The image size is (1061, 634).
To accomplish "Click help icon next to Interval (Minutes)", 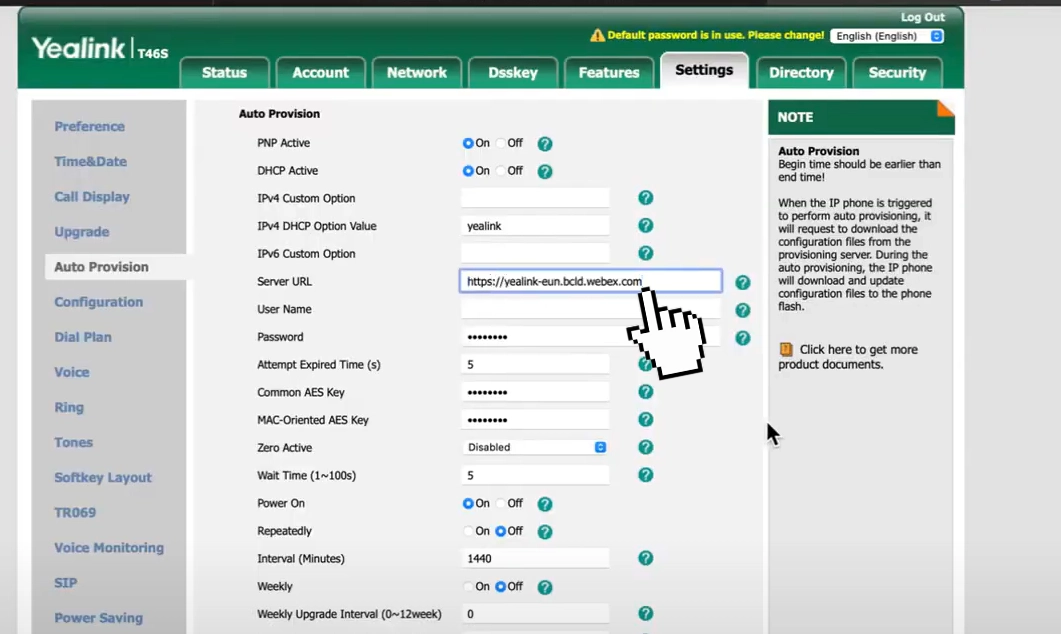I will click(646, 558).
